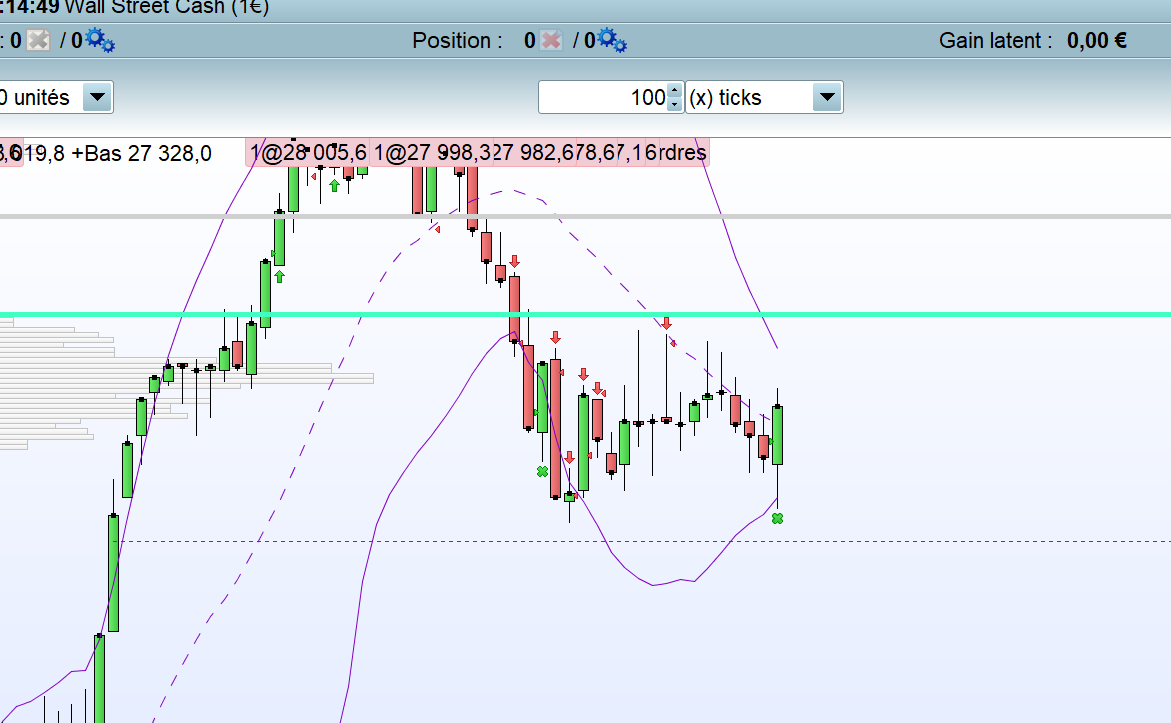
Task: Select the 1@27 998,3 order label
Action: pyautogui.click(x=432, y=152)
